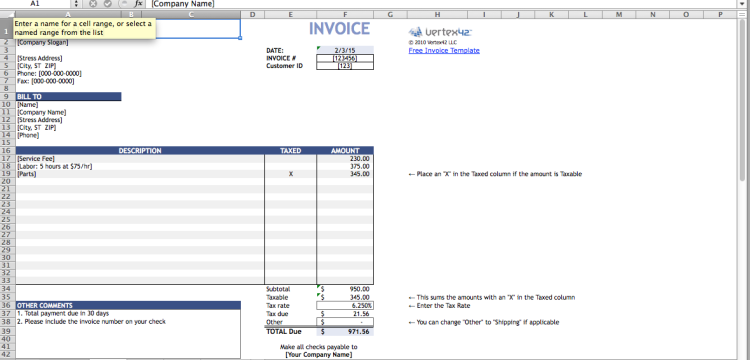This screenshot has height=360, width=750.
Task: Select the INVOICE # cell [123456]
Action: tap(345, 58)
